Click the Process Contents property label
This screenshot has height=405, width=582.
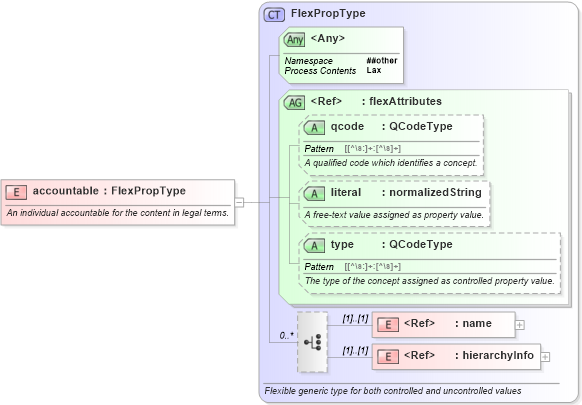(320, 71)
